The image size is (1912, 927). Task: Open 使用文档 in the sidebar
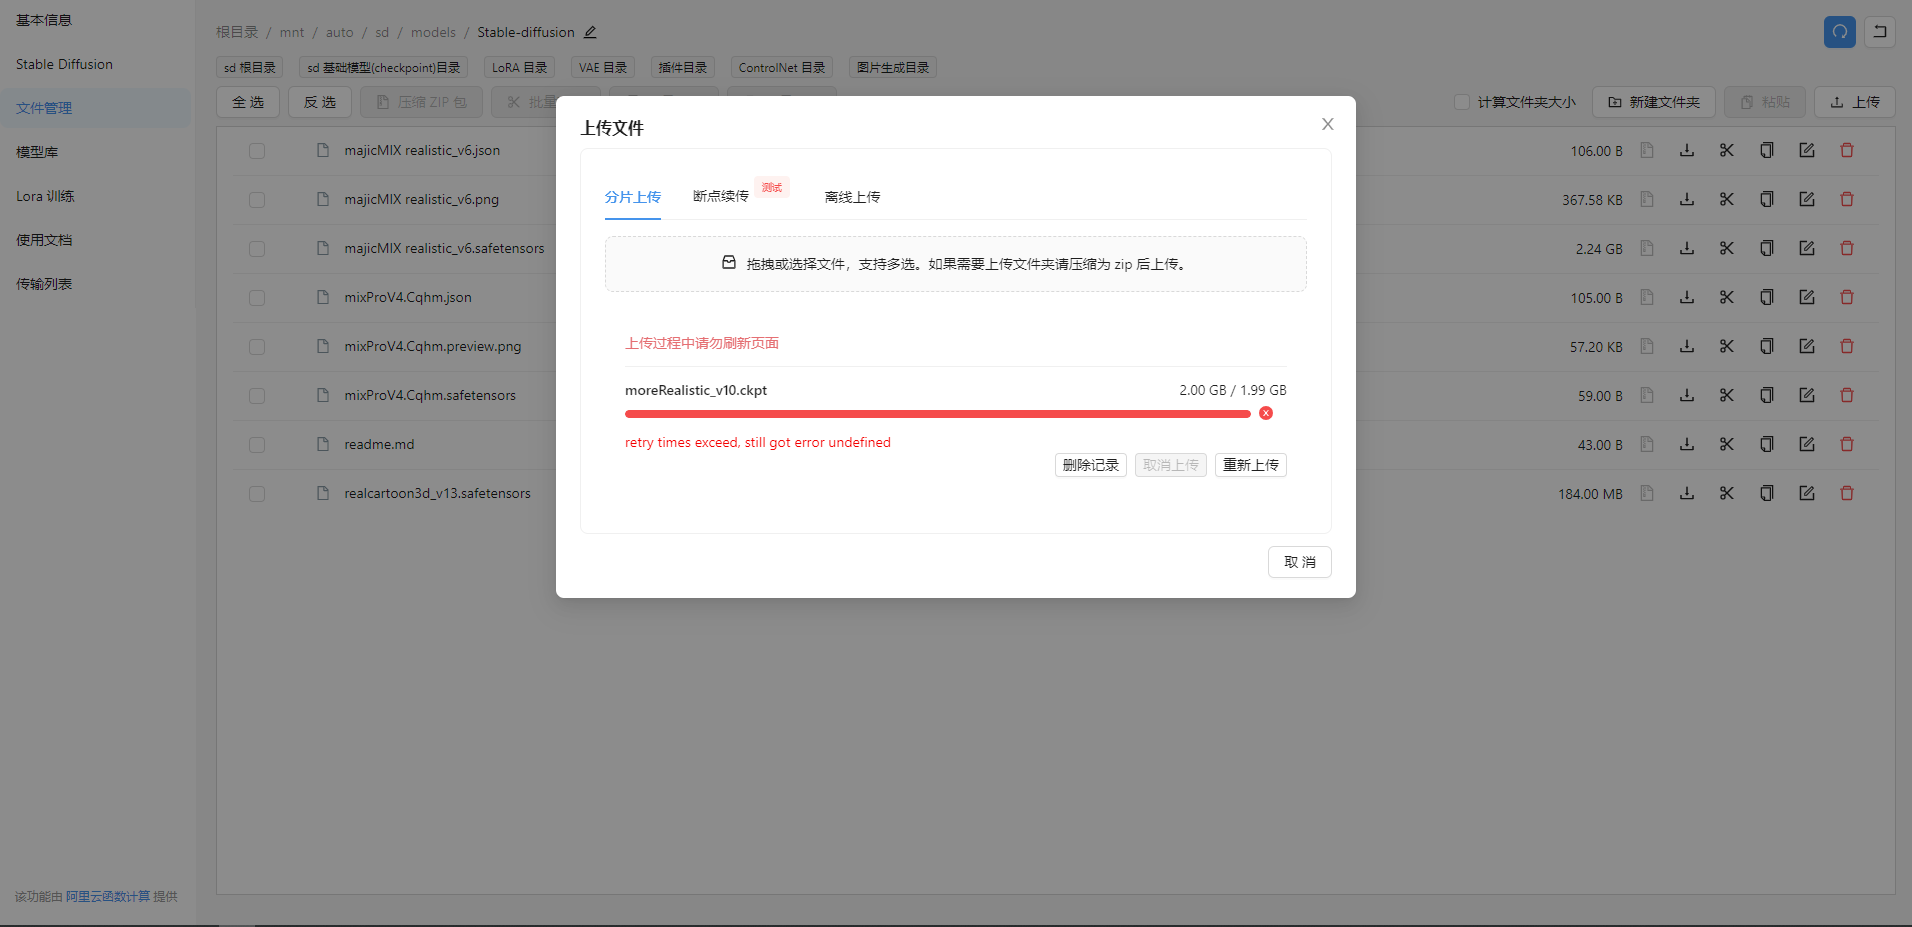44,240
